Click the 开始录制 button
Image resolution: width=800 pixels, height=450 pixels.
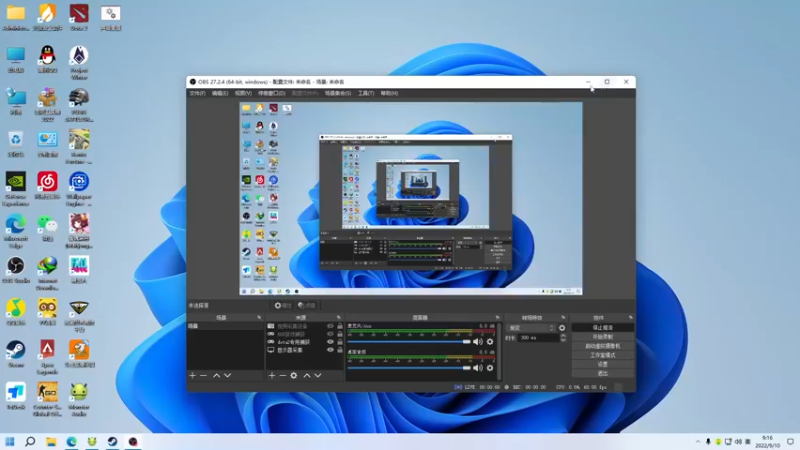click(603, 337)
